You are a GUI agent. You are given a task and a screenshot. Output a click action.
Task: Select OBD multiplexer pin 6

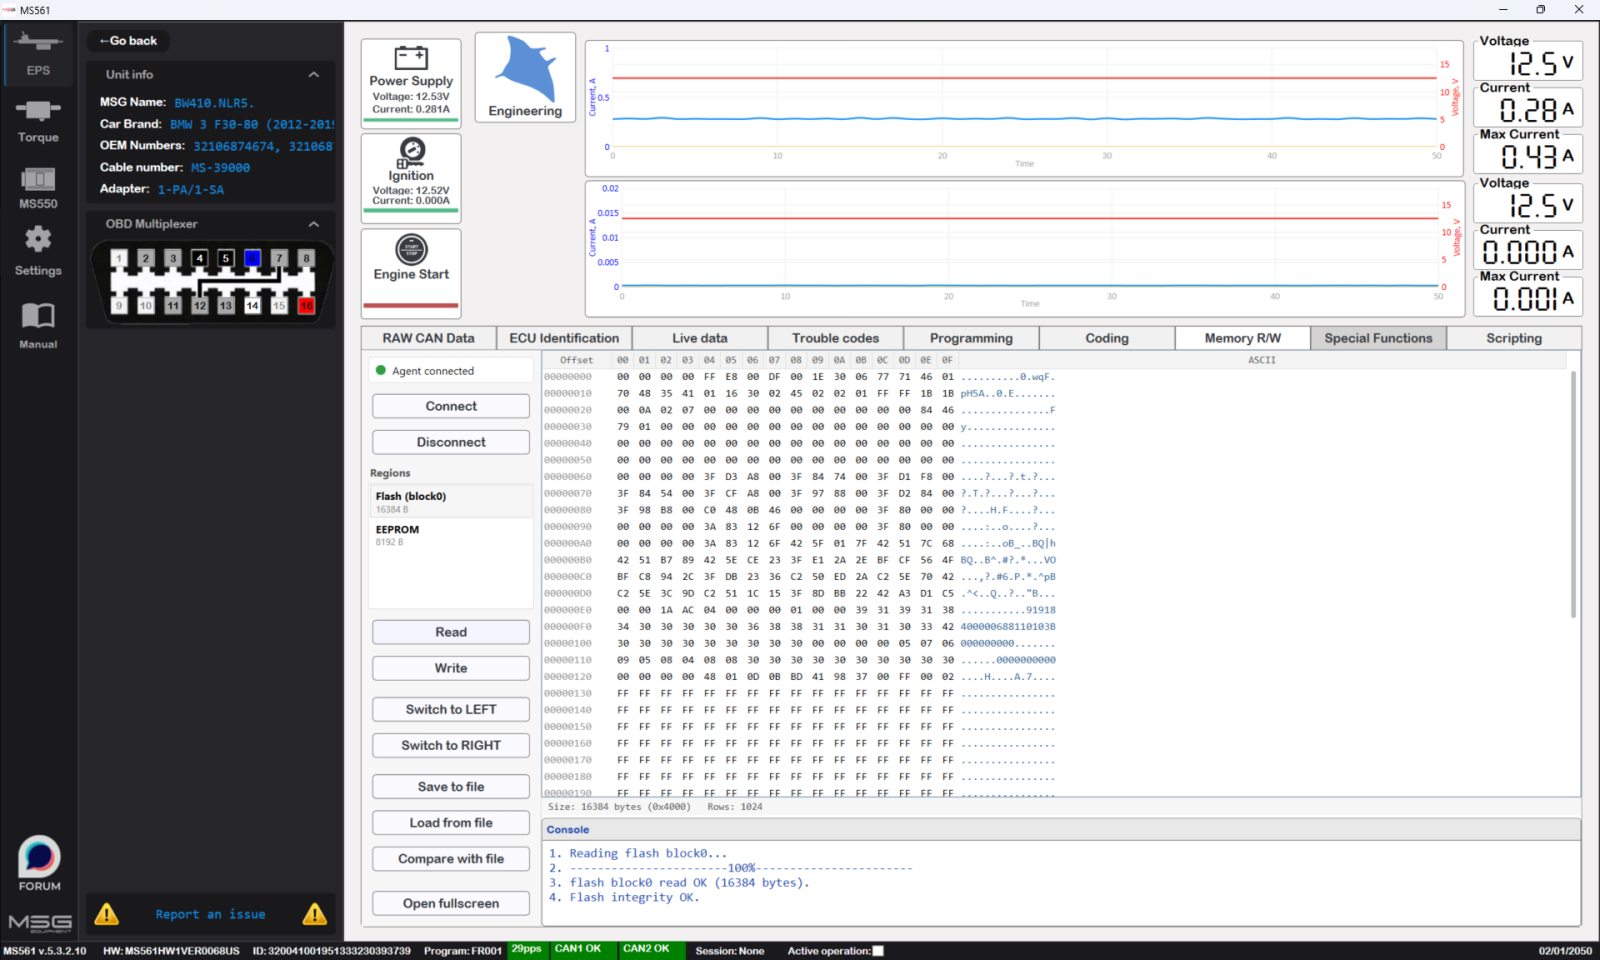point(253,258)
